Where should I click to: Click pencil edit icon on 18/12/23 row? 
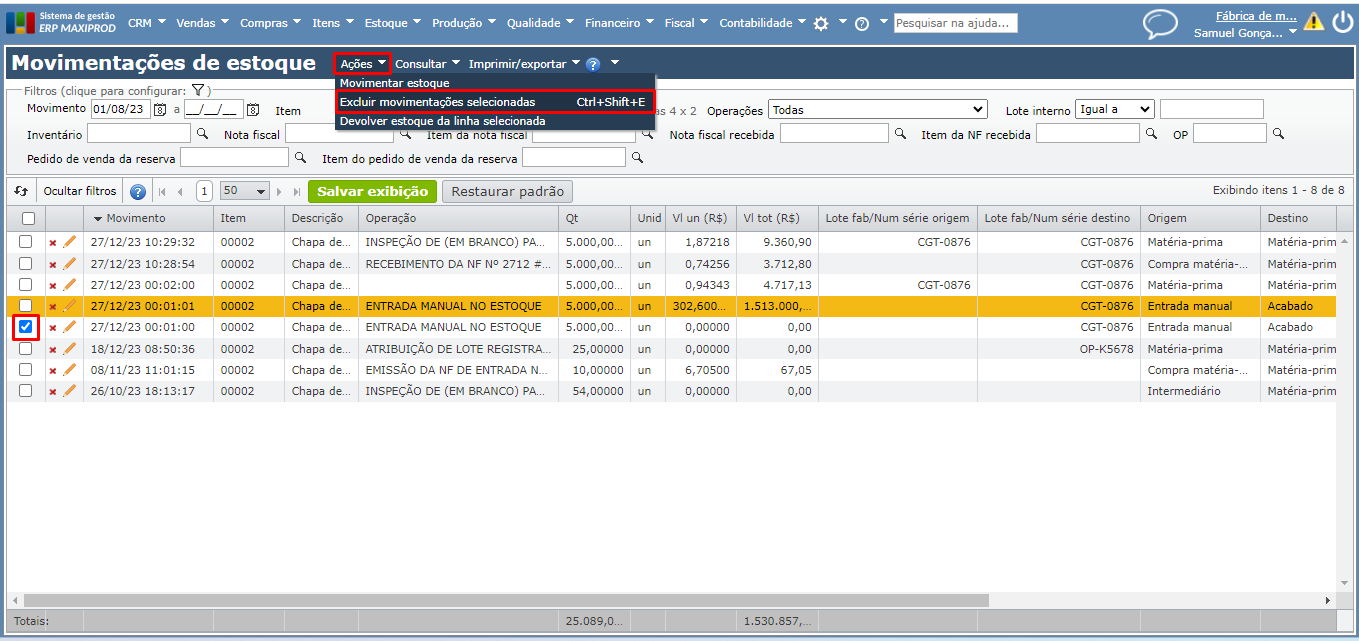click(69, 349)
